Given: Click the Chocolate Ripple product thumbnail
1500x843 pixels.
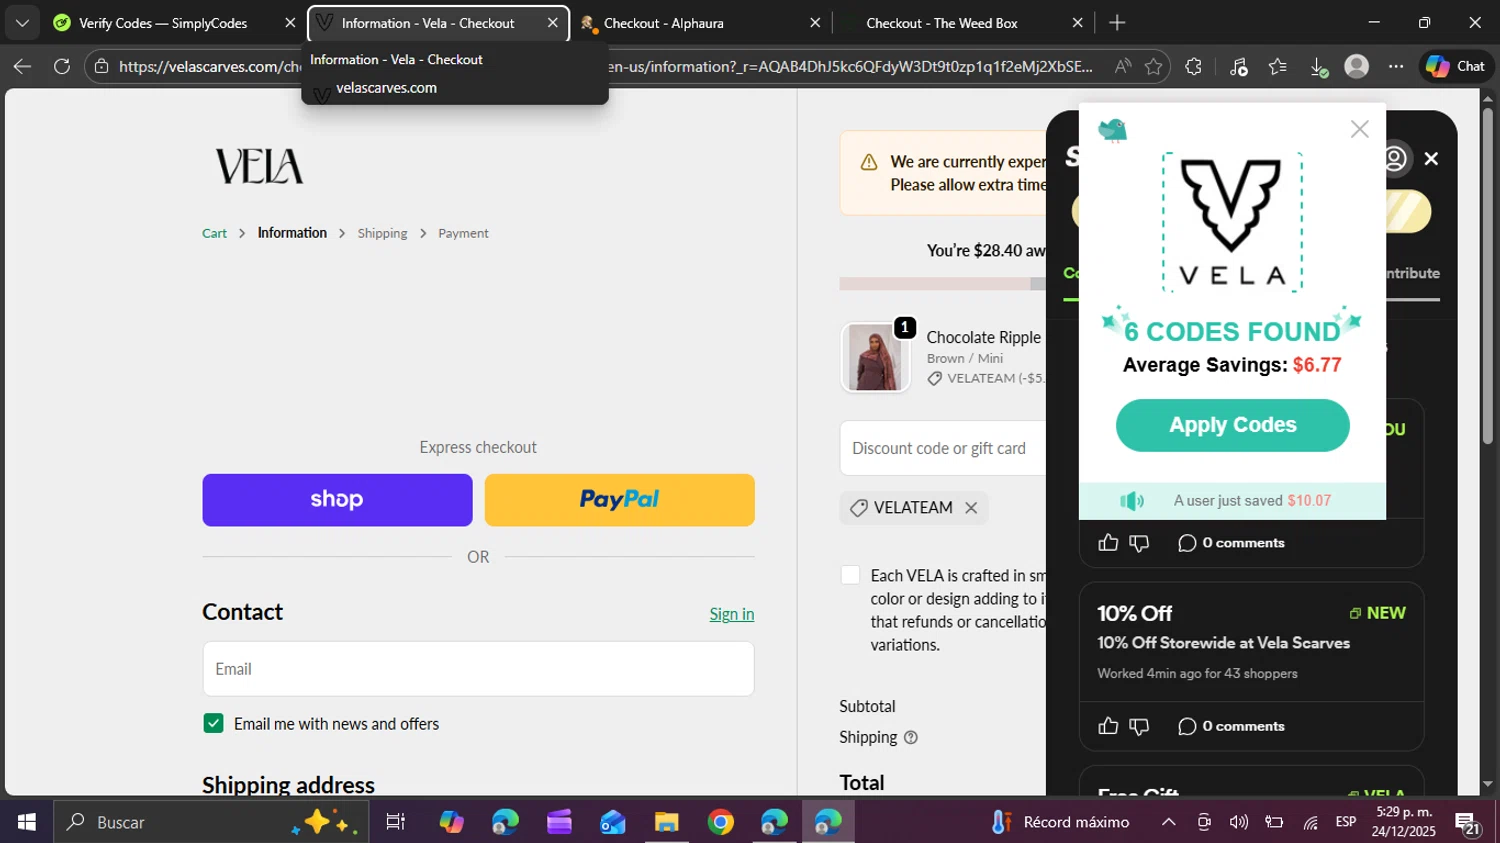Looking at the screenshot, I should click(875, 358).
